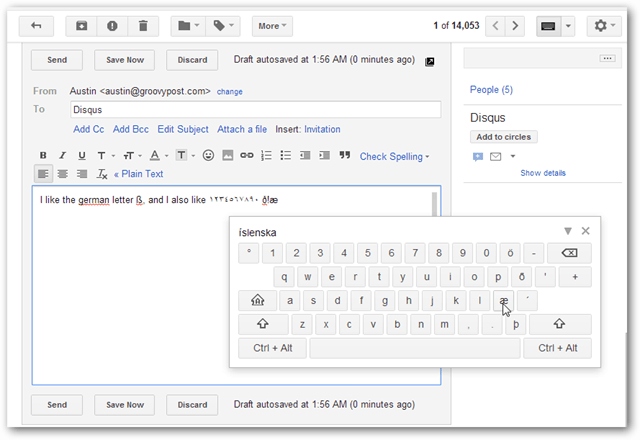Click the To field containing Disqus
The height and width of the screenshot is (440, 640).
(x=256, y=109)
